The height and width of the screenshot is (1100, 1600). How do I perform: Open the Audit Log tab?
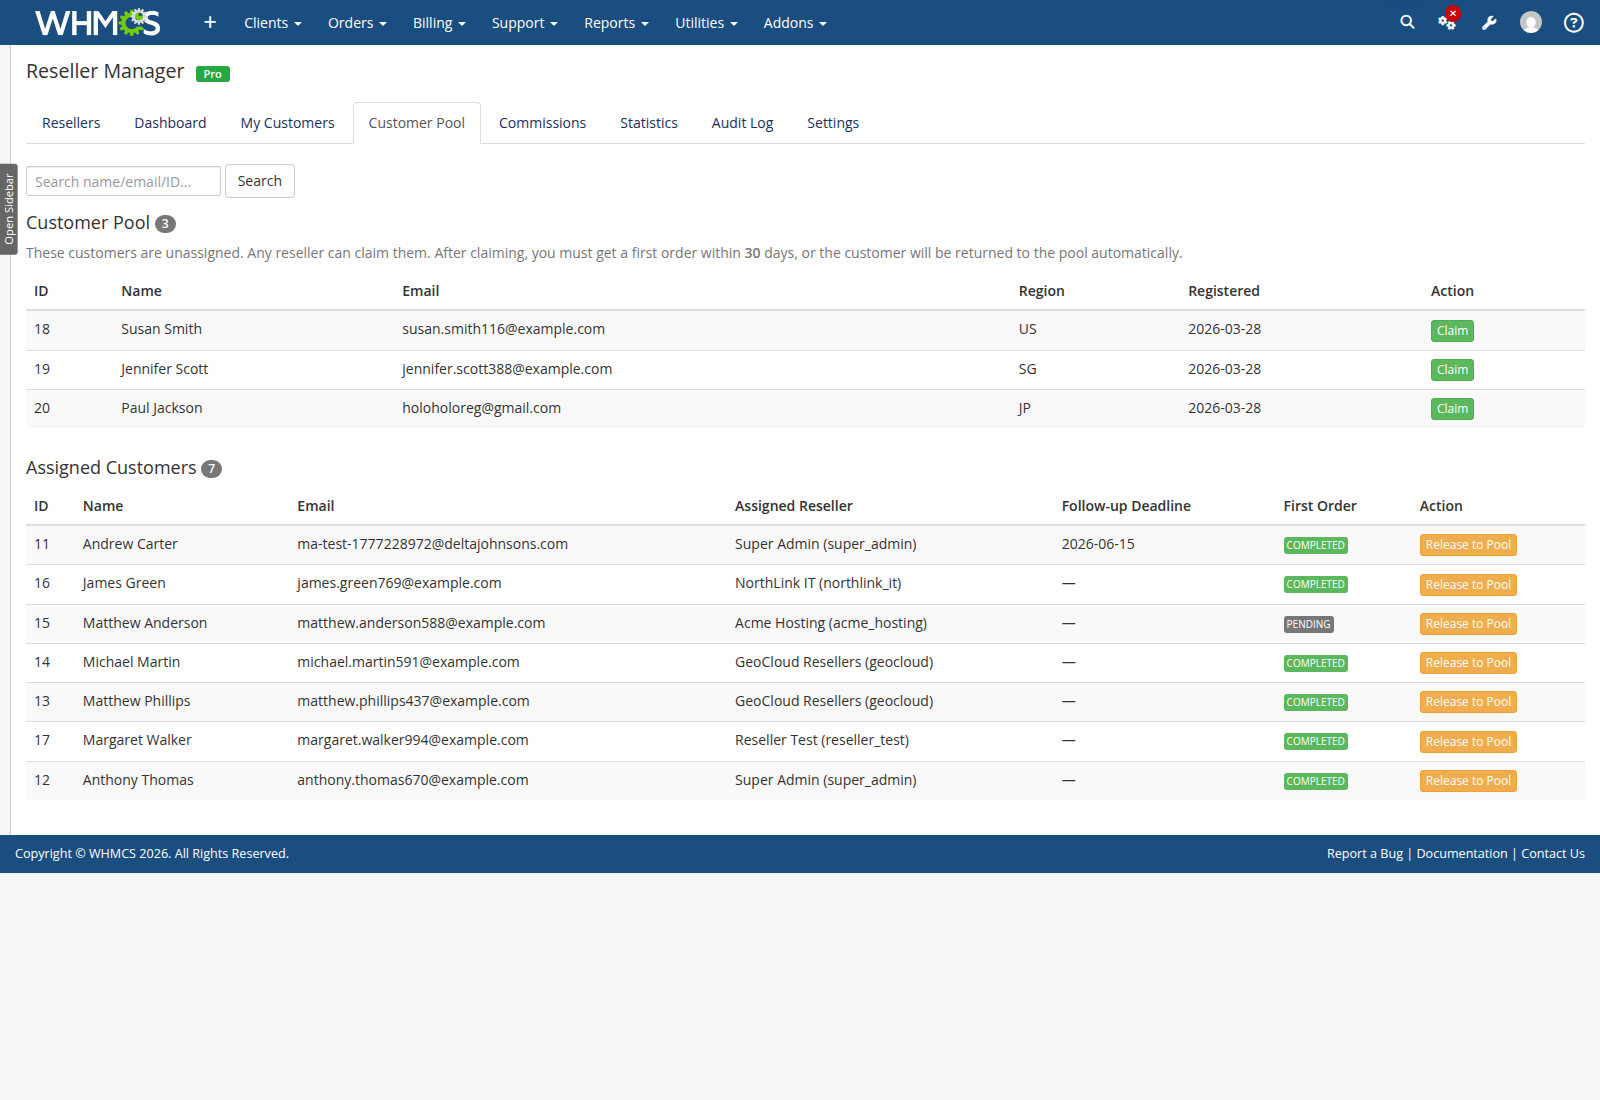click(742, 123)
